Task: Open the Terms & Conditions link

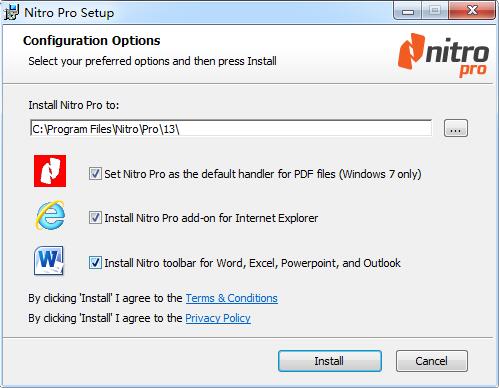Action: (232, 298)
